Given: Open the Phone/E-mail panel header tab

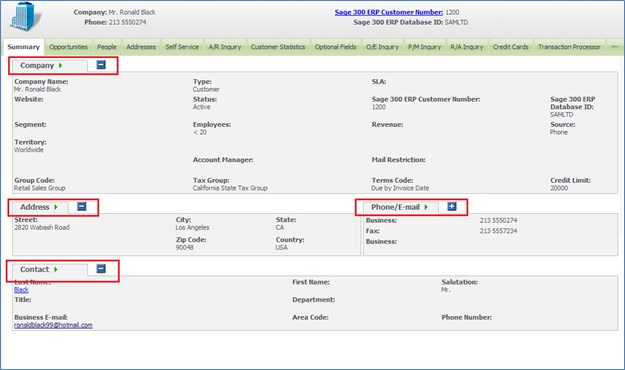Looking at the screenshot, I should coord(401,207).
